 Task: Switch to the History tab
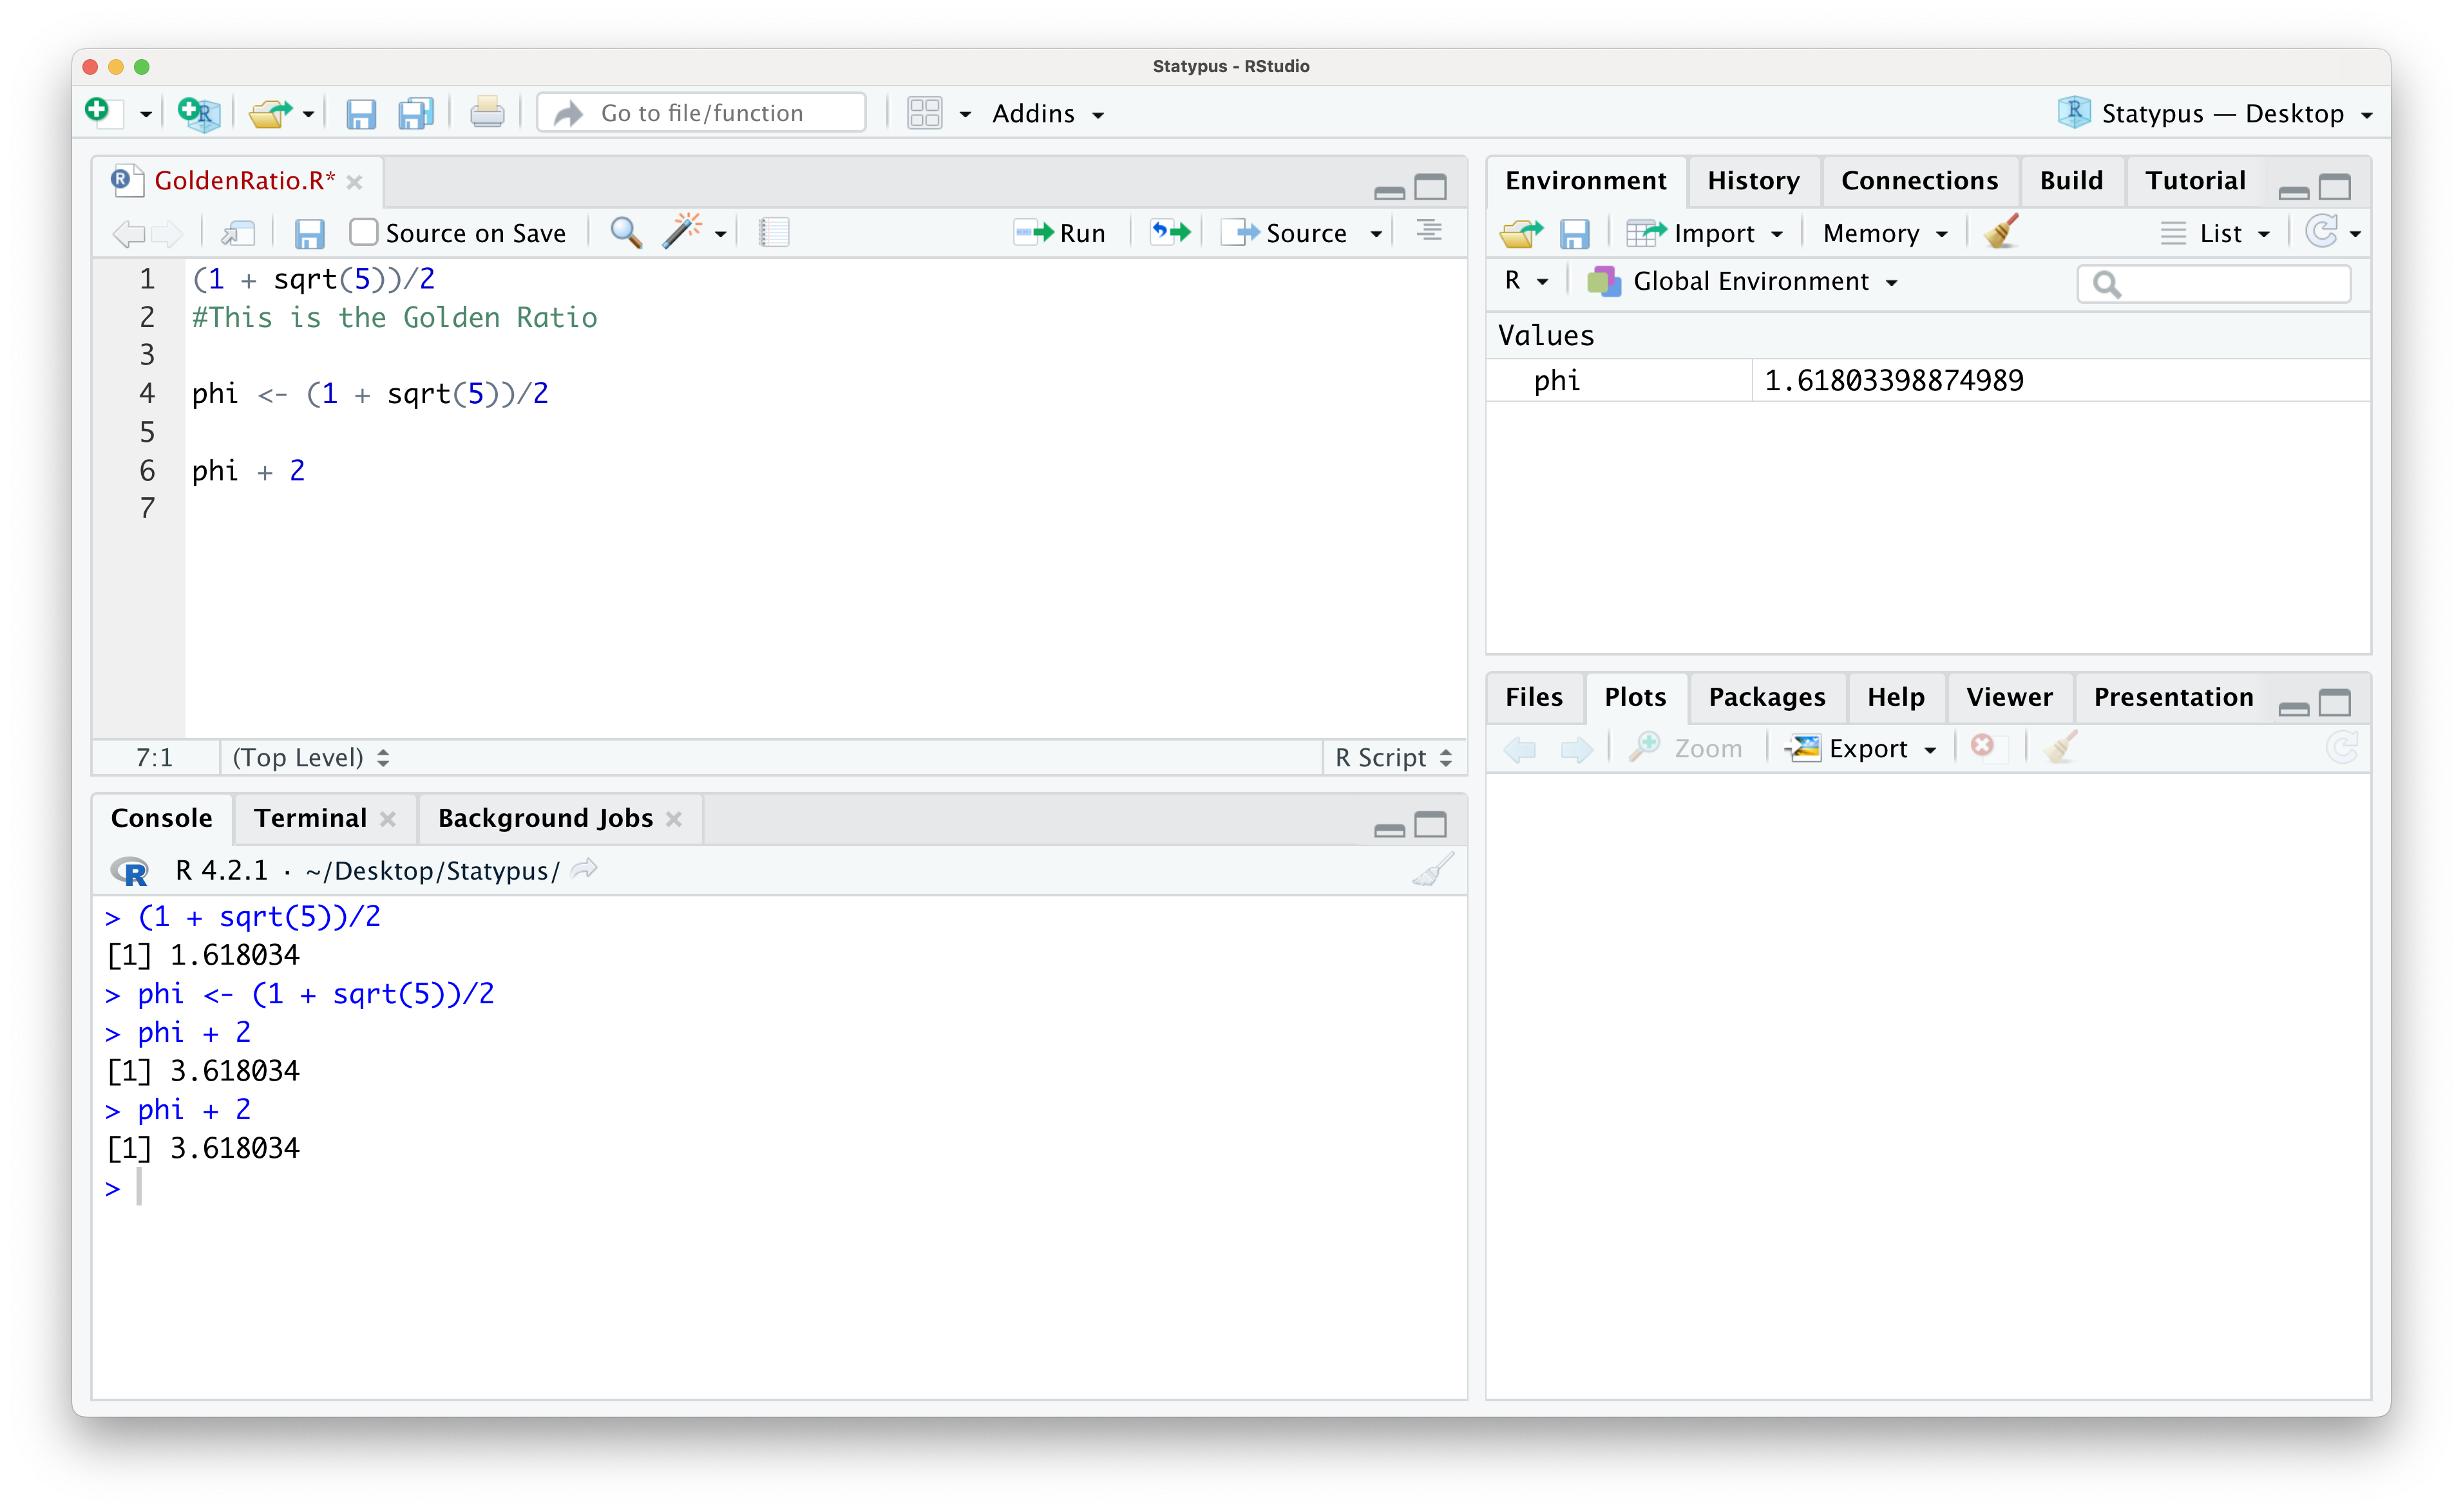pos(1753,180)
